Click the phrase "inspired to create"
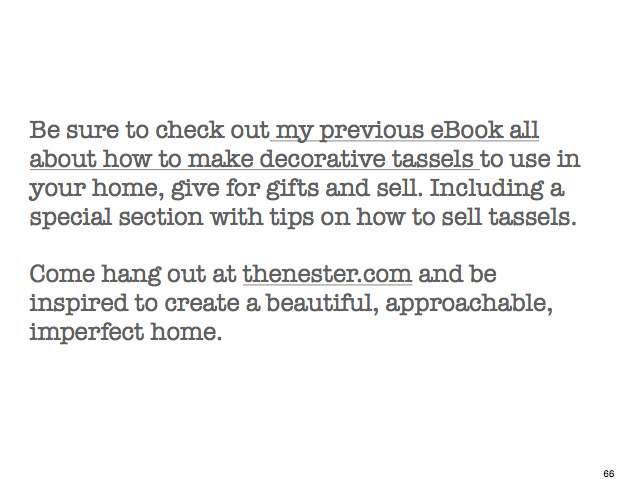This screenshot has height=479, width=617. [x=125, y=303]
